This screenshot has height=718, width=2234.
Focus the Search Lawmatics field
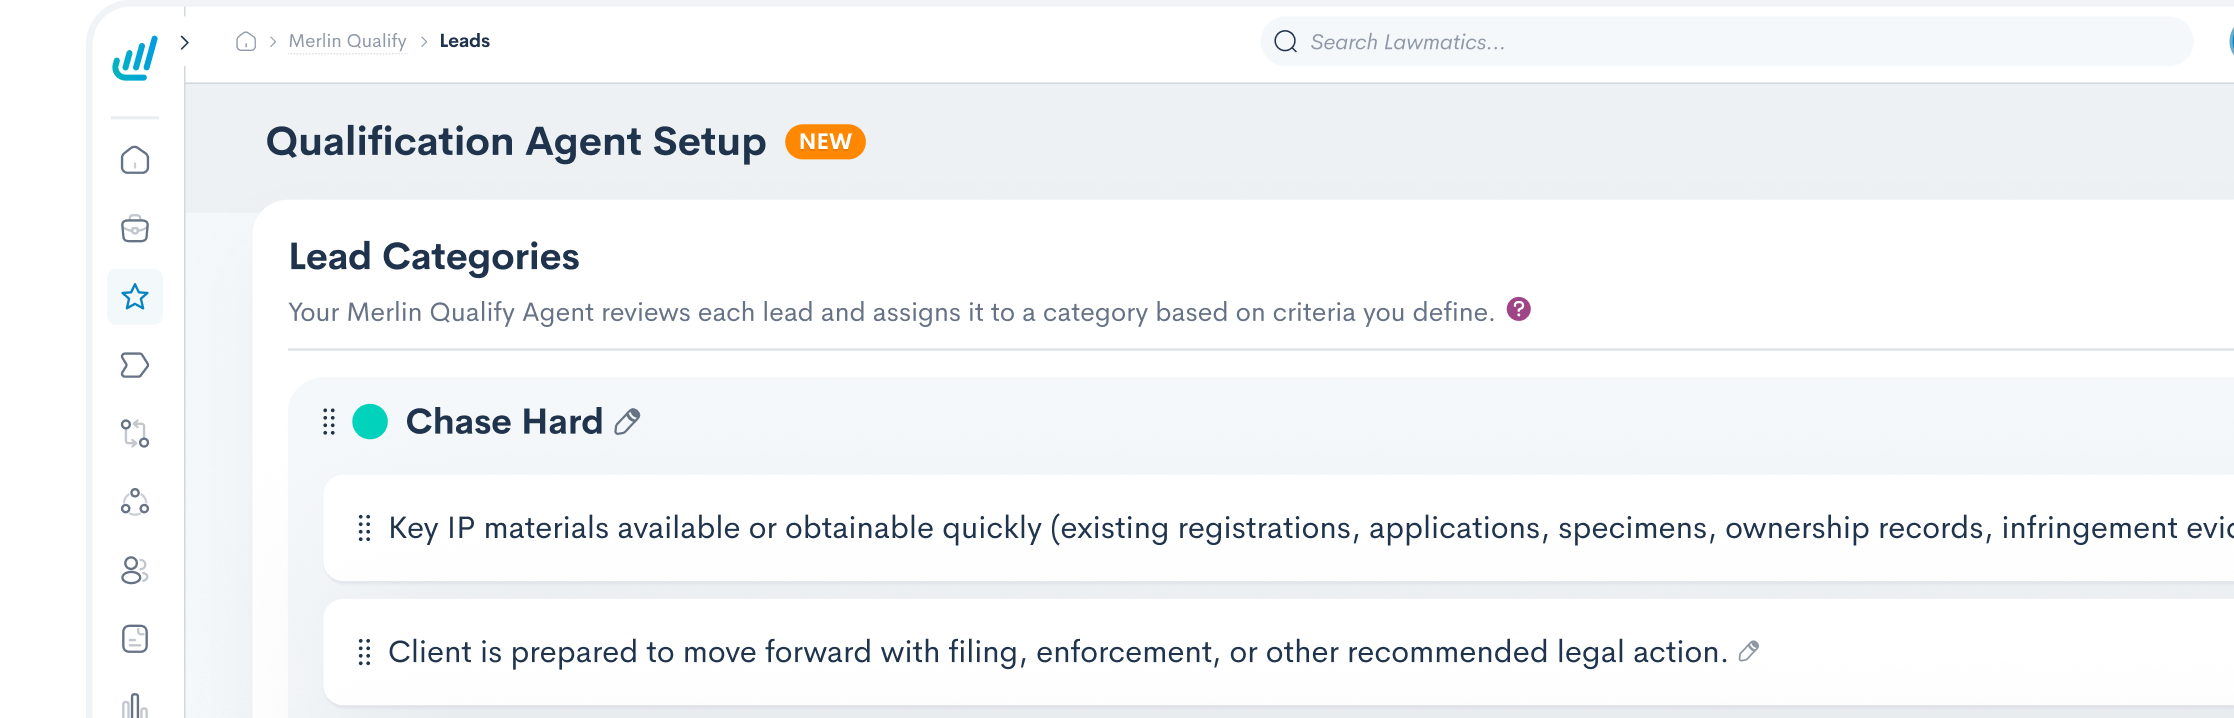(x=1727, y=42)
